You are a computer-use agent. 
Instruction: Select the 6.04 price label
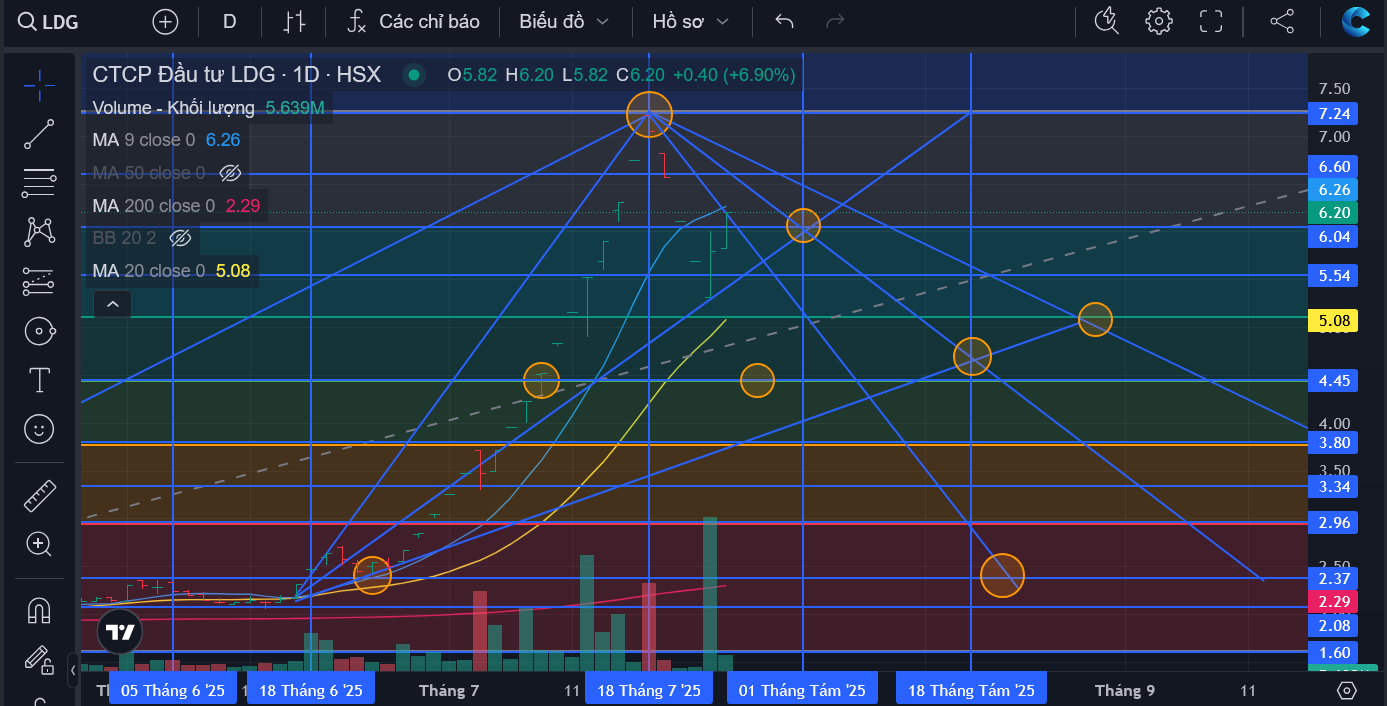(1335, 236)
